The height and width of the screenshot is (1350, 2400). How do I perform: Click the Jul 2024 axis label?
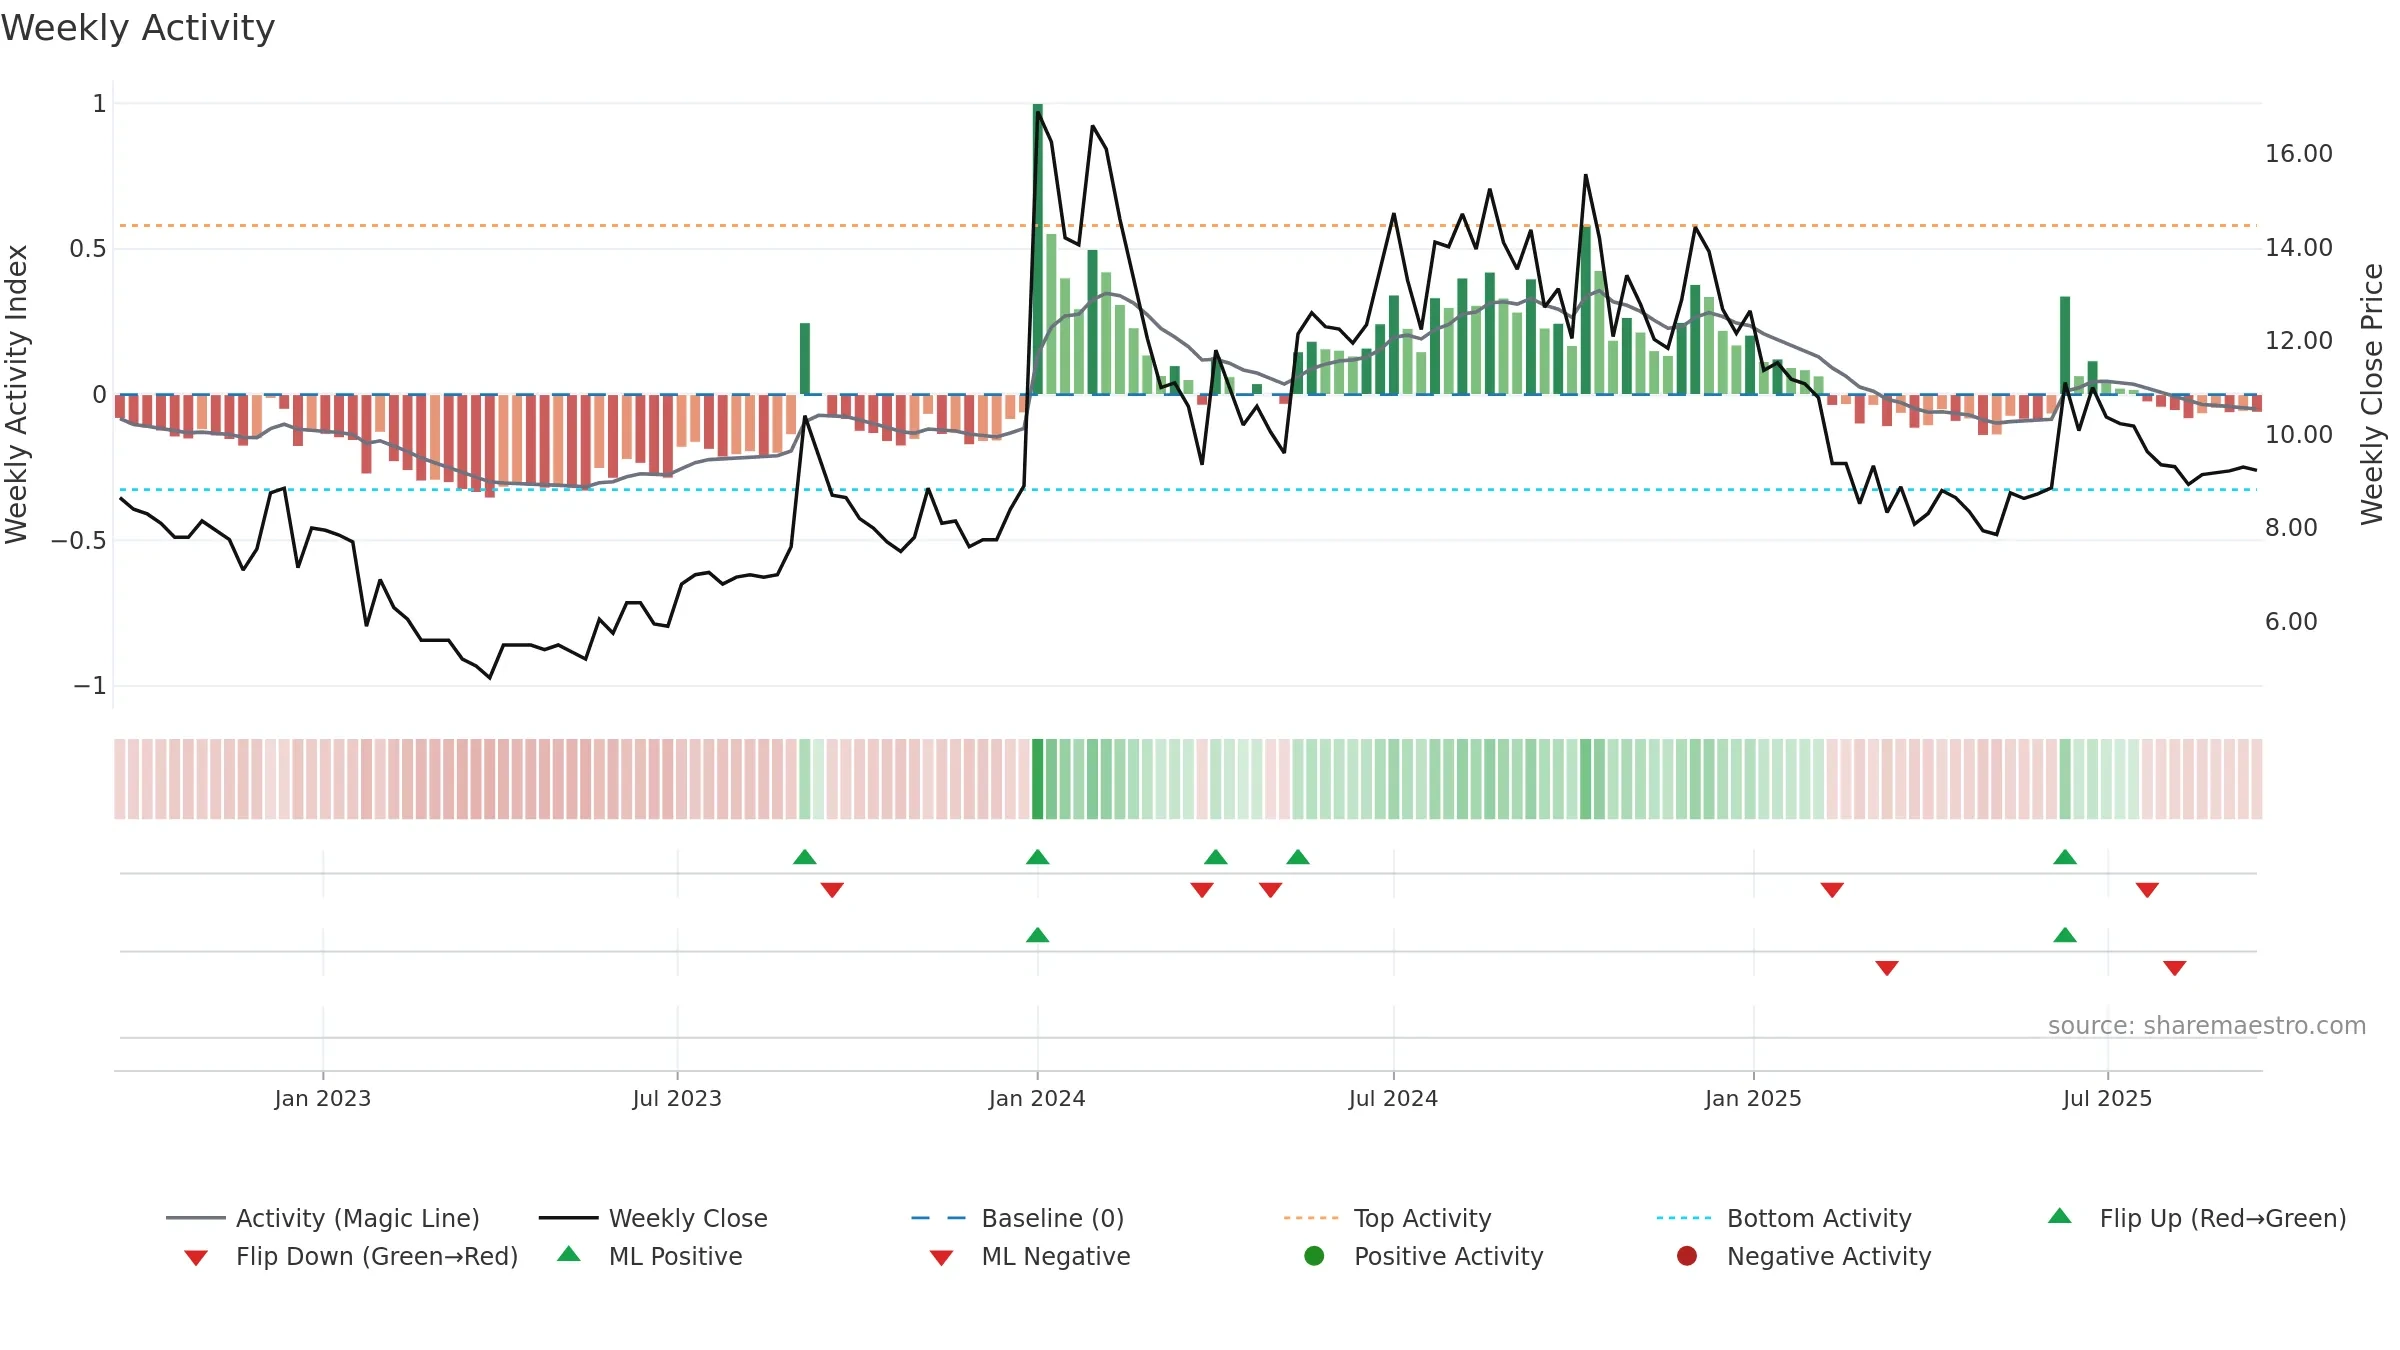(1393, 1098)
